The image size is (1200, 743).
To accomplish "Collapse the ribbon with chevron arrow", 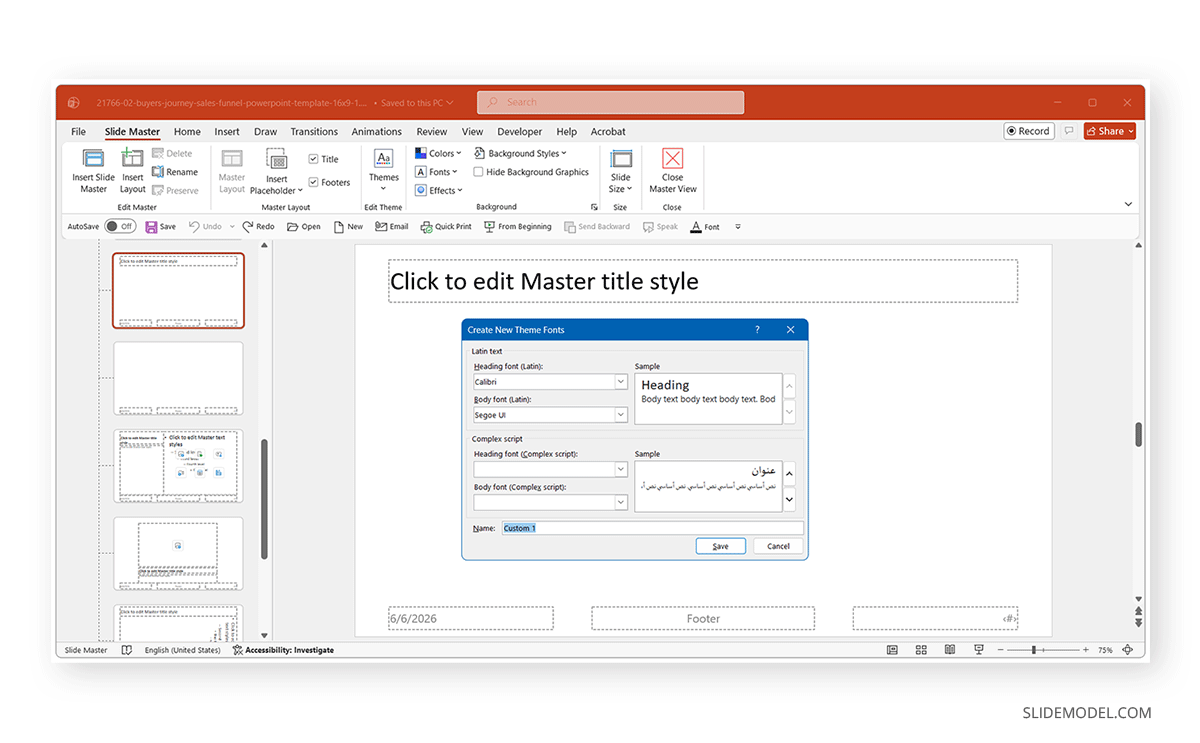I will (x=1128, y=204).
